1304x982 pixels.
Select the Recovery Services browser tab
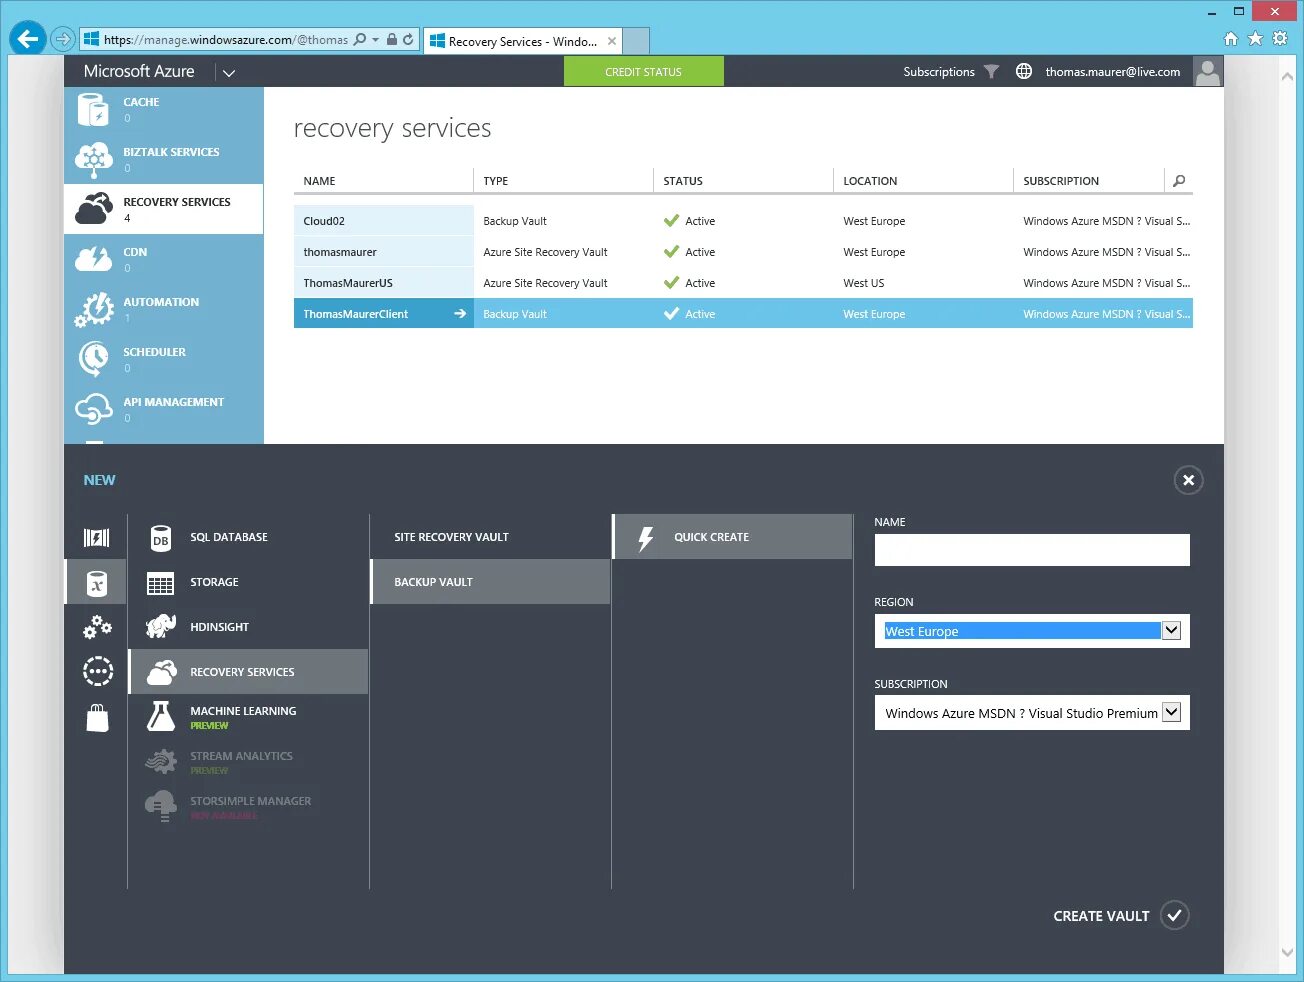pos(522,41)
